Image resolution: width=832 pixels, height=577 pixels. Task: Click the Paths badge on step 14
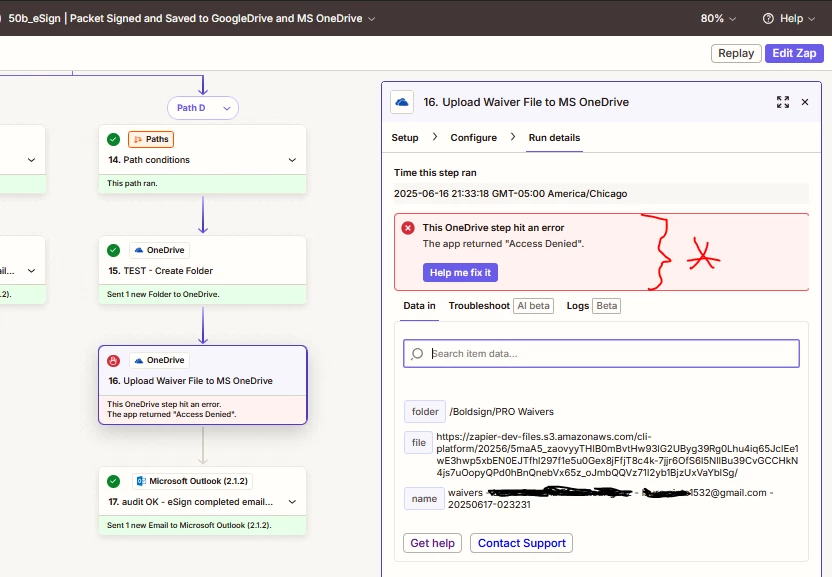click(x=151, y=139)
